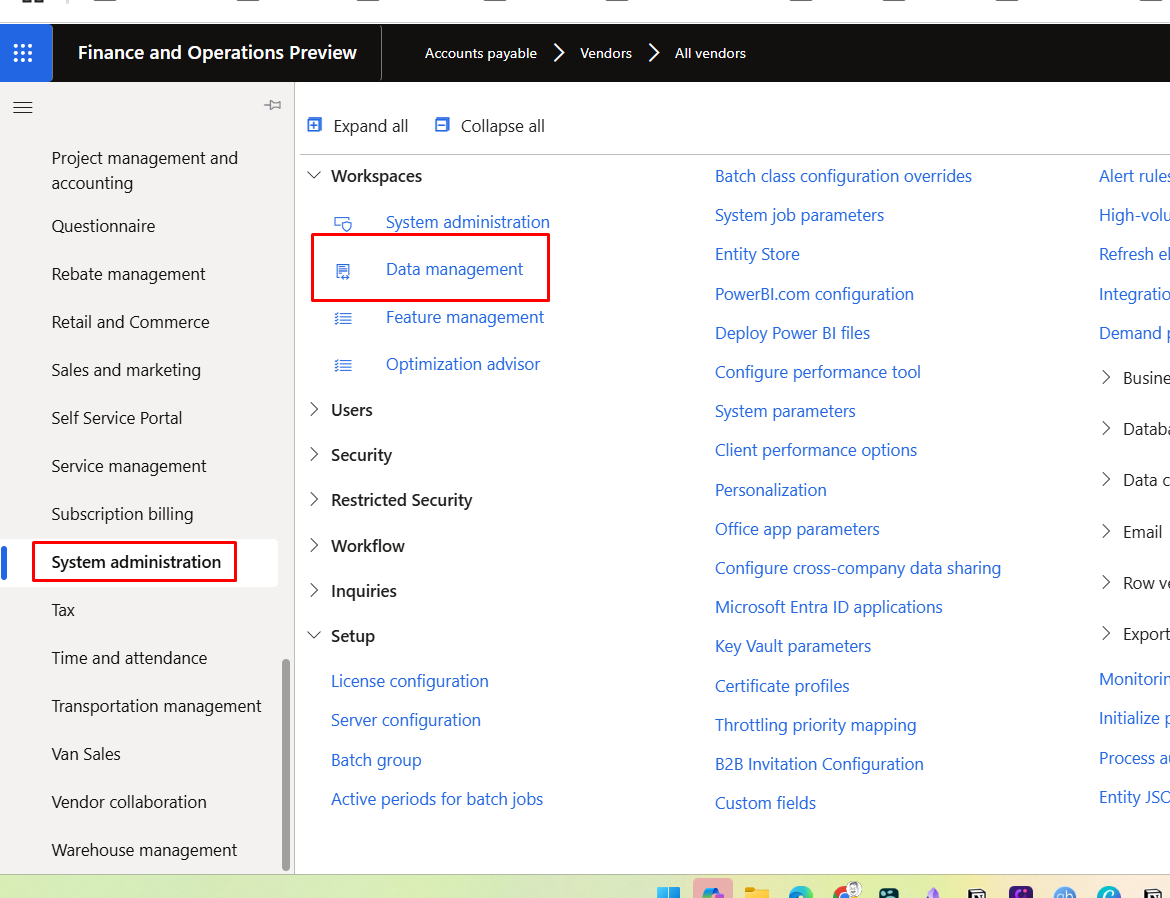
Task: Click the navigation pane vertical scrollbar
Action: pos(286,764)
